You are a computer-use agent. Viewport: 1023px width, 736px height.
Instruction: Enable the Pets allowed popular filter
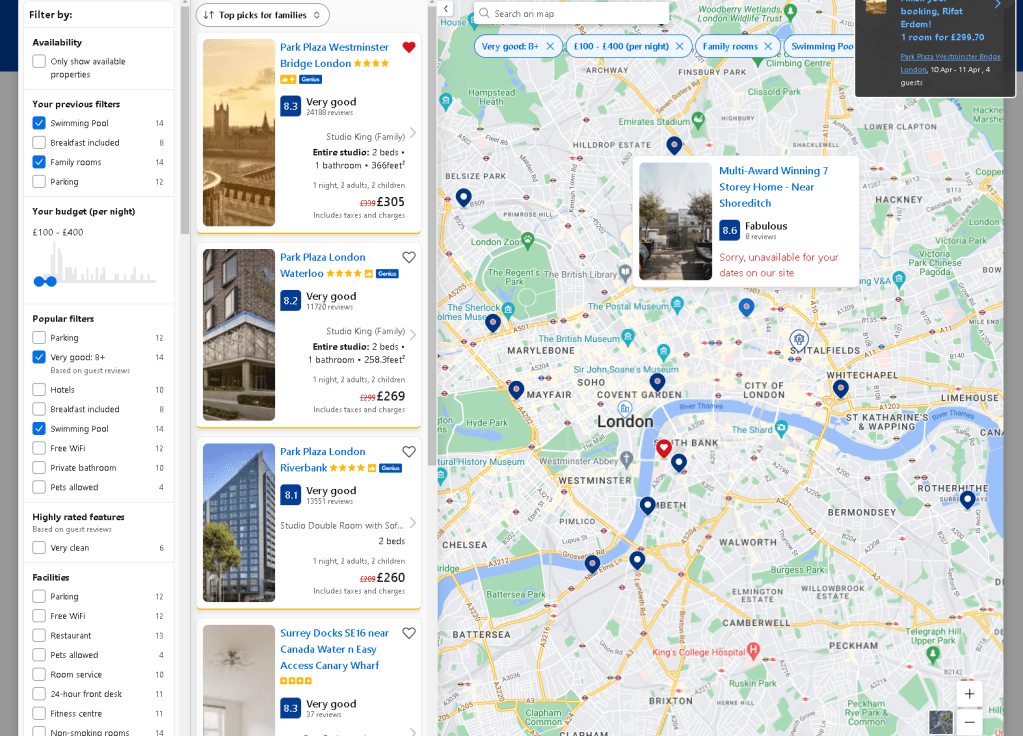38,487
